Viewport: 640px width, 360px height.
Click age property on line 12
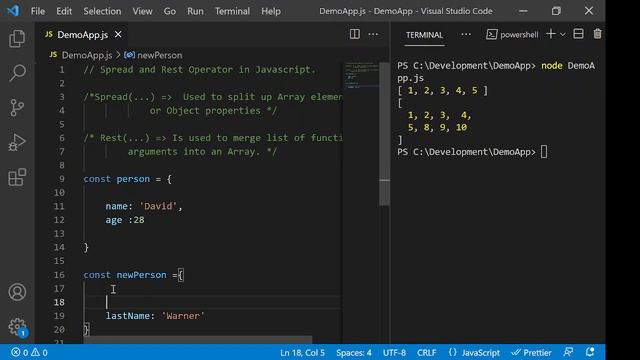[113, 220]
